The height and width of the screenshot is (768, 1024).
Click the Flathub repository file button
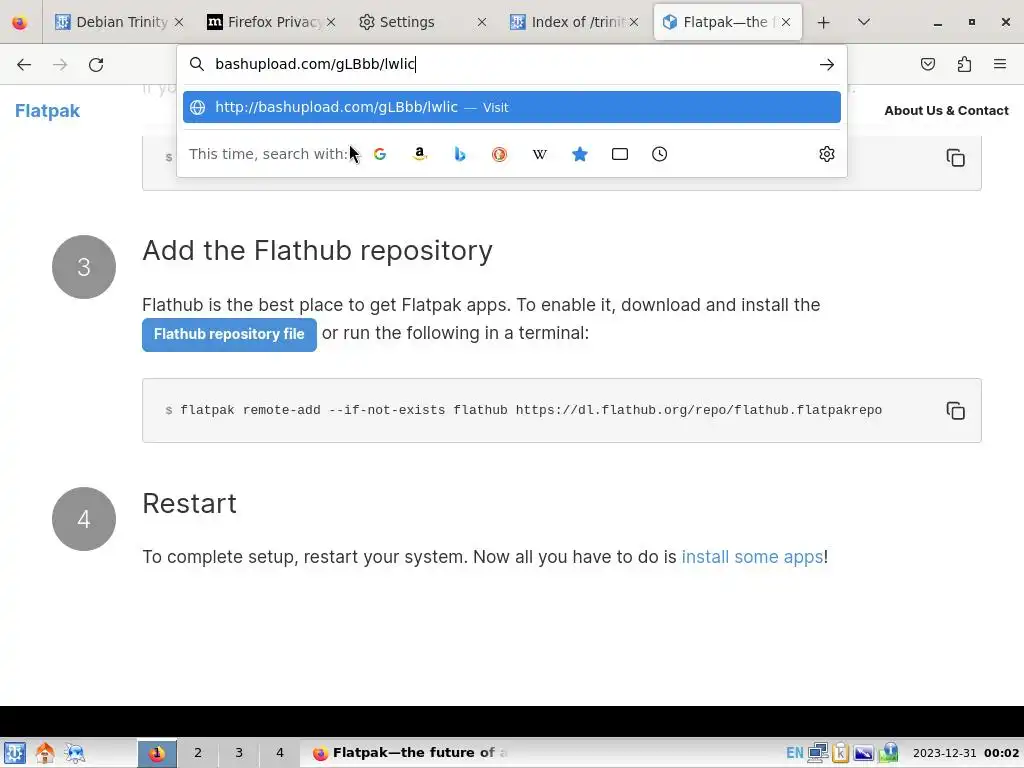pyautogui.click(x=229, y=334)
